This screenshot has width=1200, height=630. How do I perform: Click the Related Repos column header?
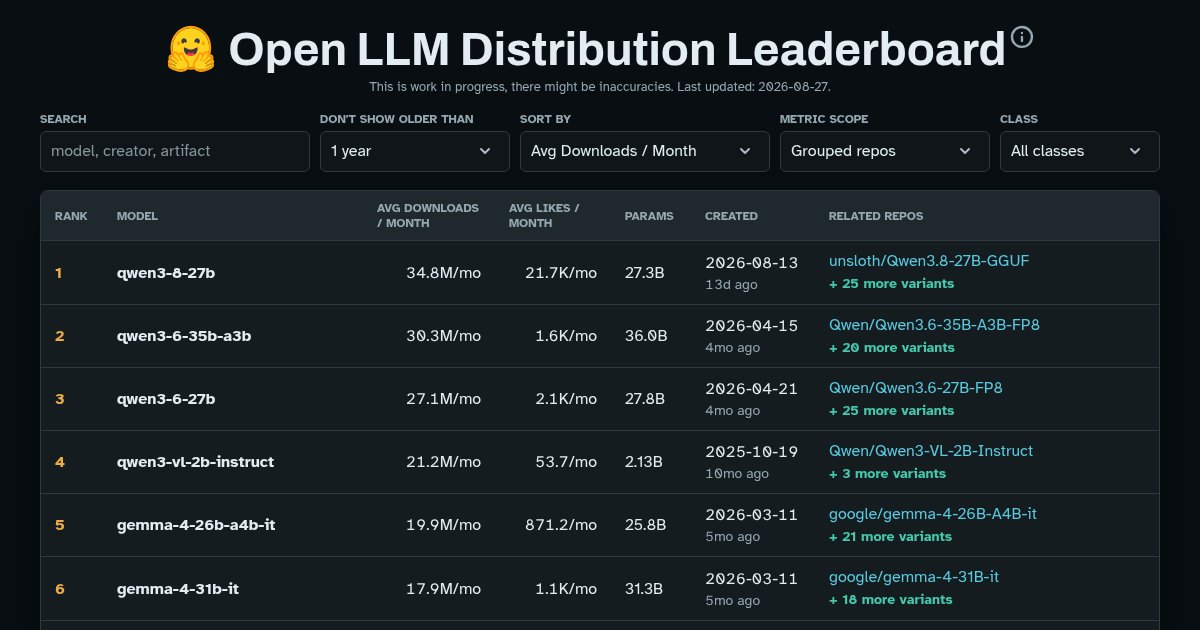click(x=876, y=216)
